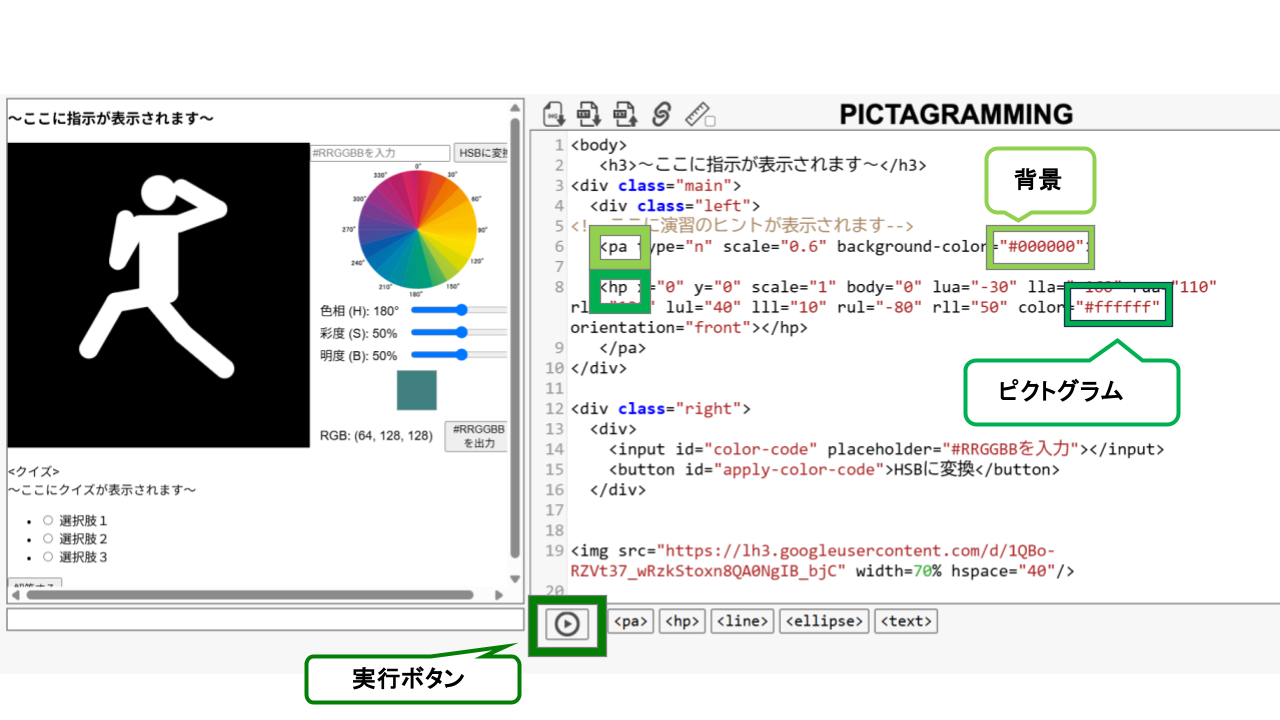This screenshot has height=720, width=1280.
Task: Toggle the checkbox beside the ruler icon
Action: pyautogui.click(x=711, y=122)
